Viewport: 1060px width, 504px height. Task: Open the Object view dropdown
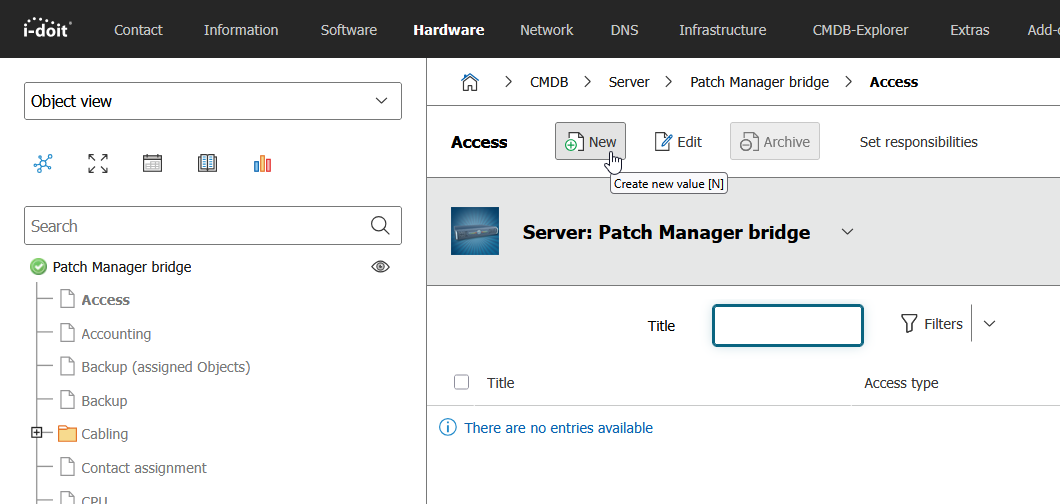[x=213, y=101]
